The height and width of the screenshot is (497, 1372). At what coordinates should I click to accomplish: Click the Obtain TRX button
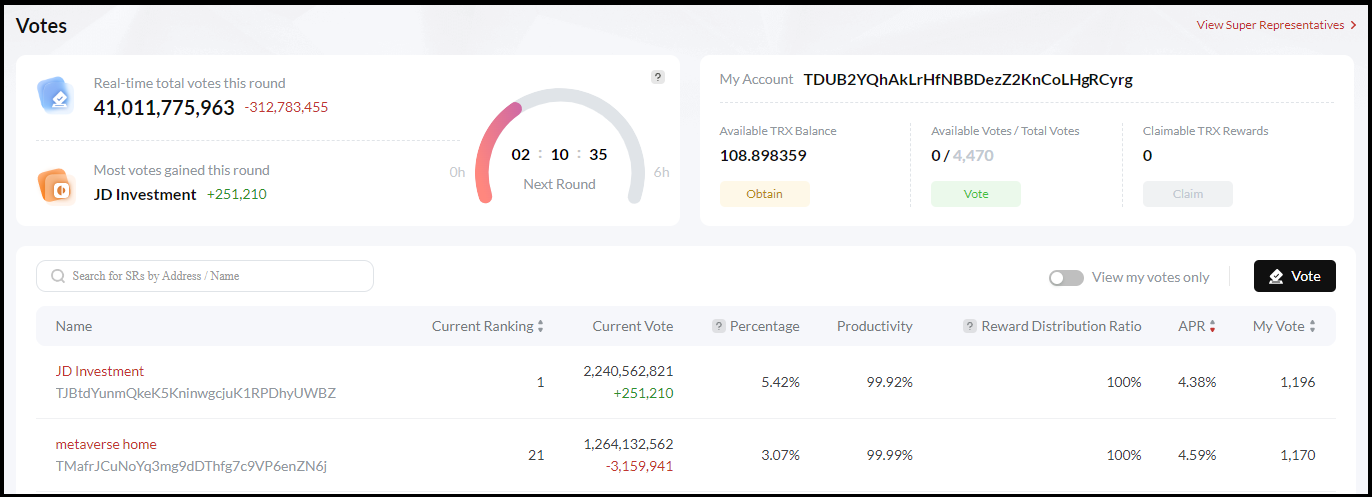(764, 194)
